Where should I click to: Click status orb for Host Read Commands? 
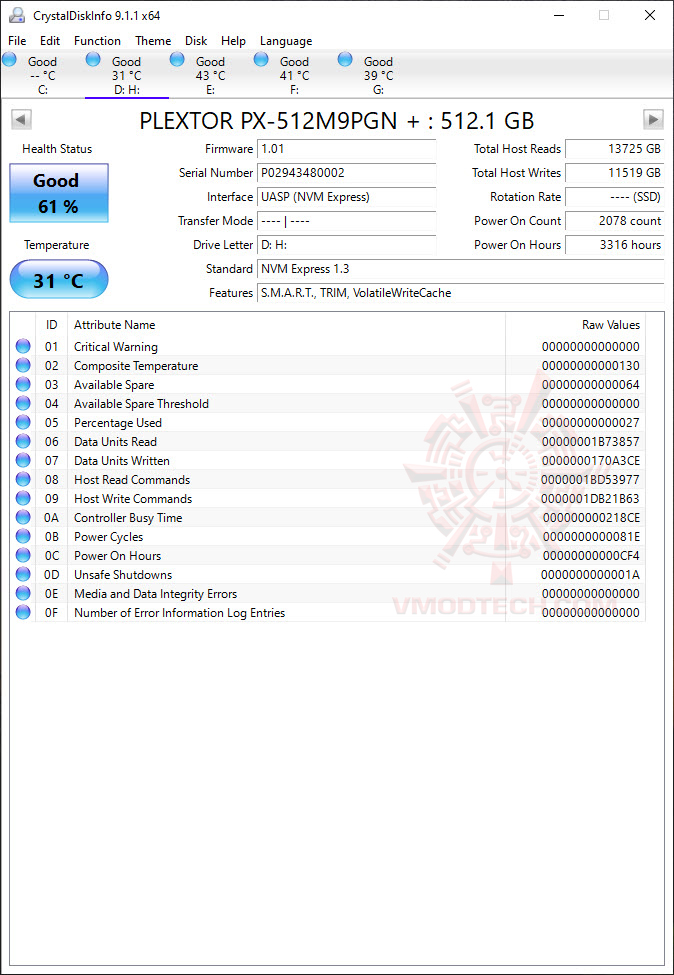click(23, 479)
